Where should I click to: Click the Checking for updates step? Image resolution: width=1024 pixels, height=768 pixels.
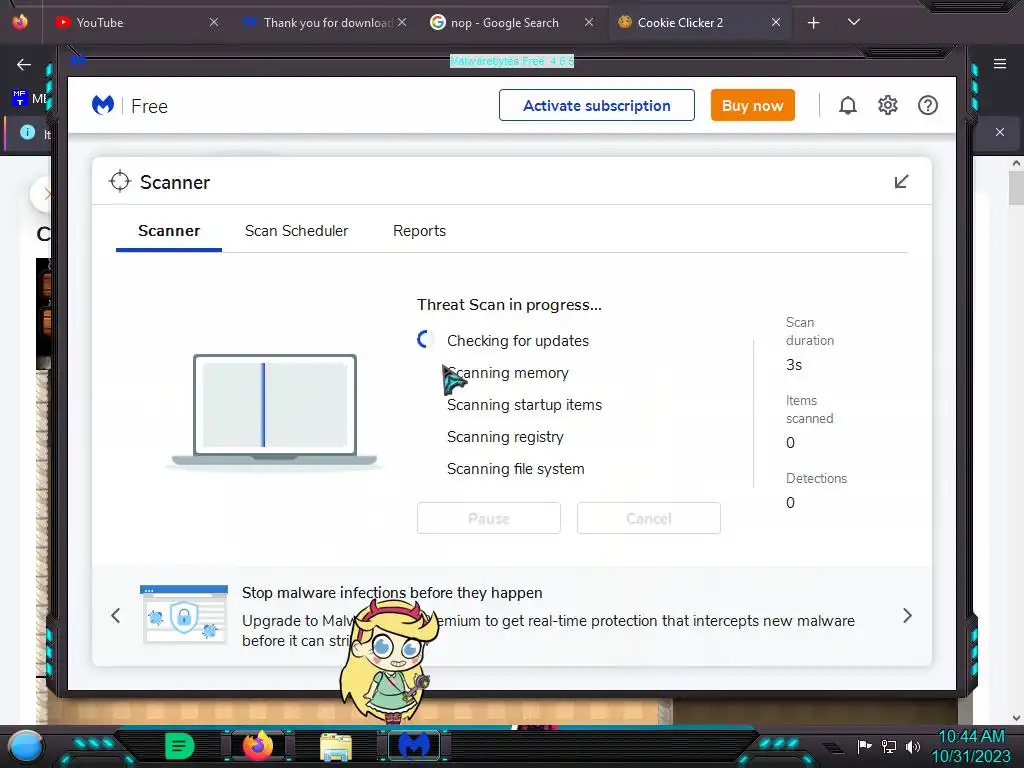pos(518,340)
